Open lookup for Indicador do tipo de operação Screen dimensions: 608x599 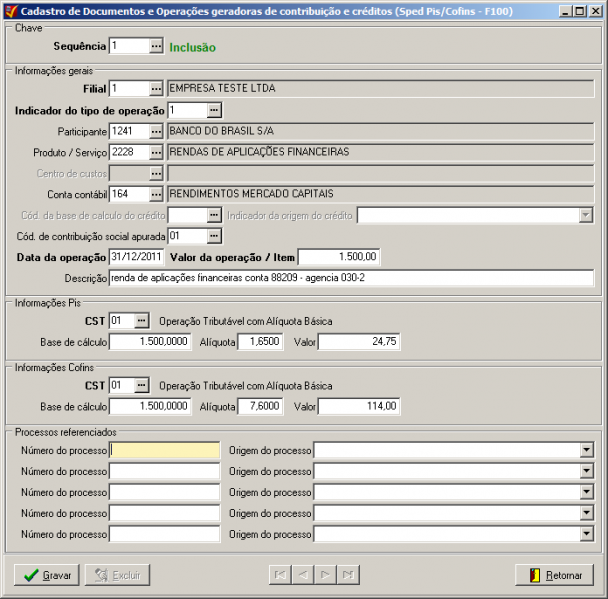pyautogui.click(x=214, y=110)
